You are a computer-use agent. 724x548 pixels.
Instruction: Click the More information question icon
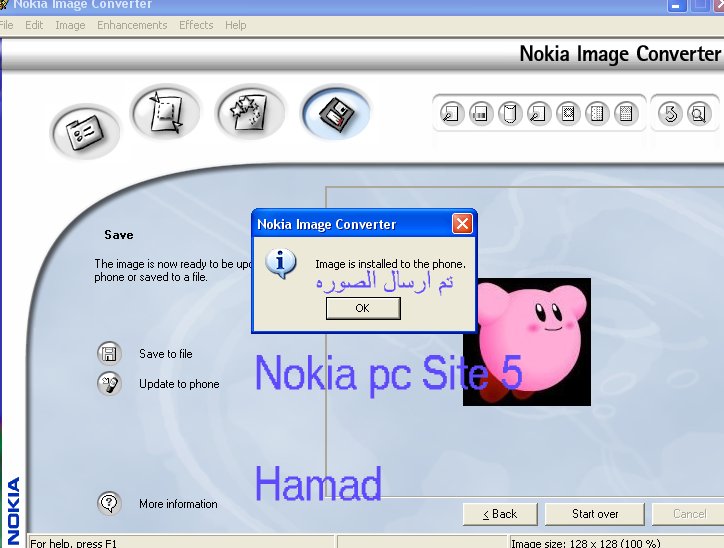tap(109, 503)
